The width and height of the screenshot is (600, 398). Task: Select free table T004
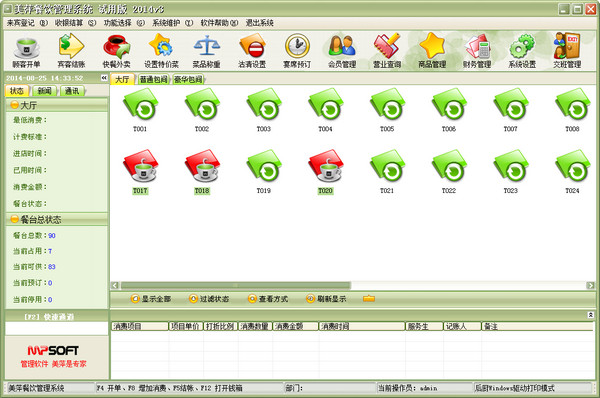tap(326, 110)
